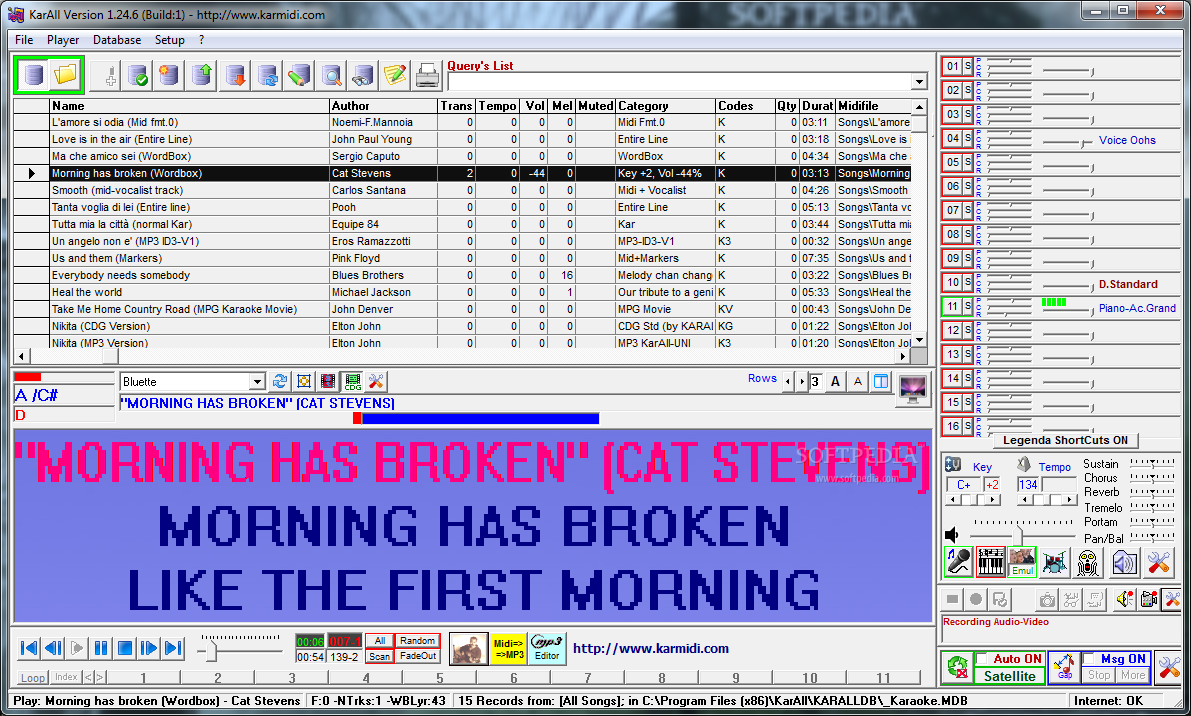This screenshot has width=1191, height=716.
Task: Open the Query's List dropdown
Action: pyautogui.click(x=919, y=81)
